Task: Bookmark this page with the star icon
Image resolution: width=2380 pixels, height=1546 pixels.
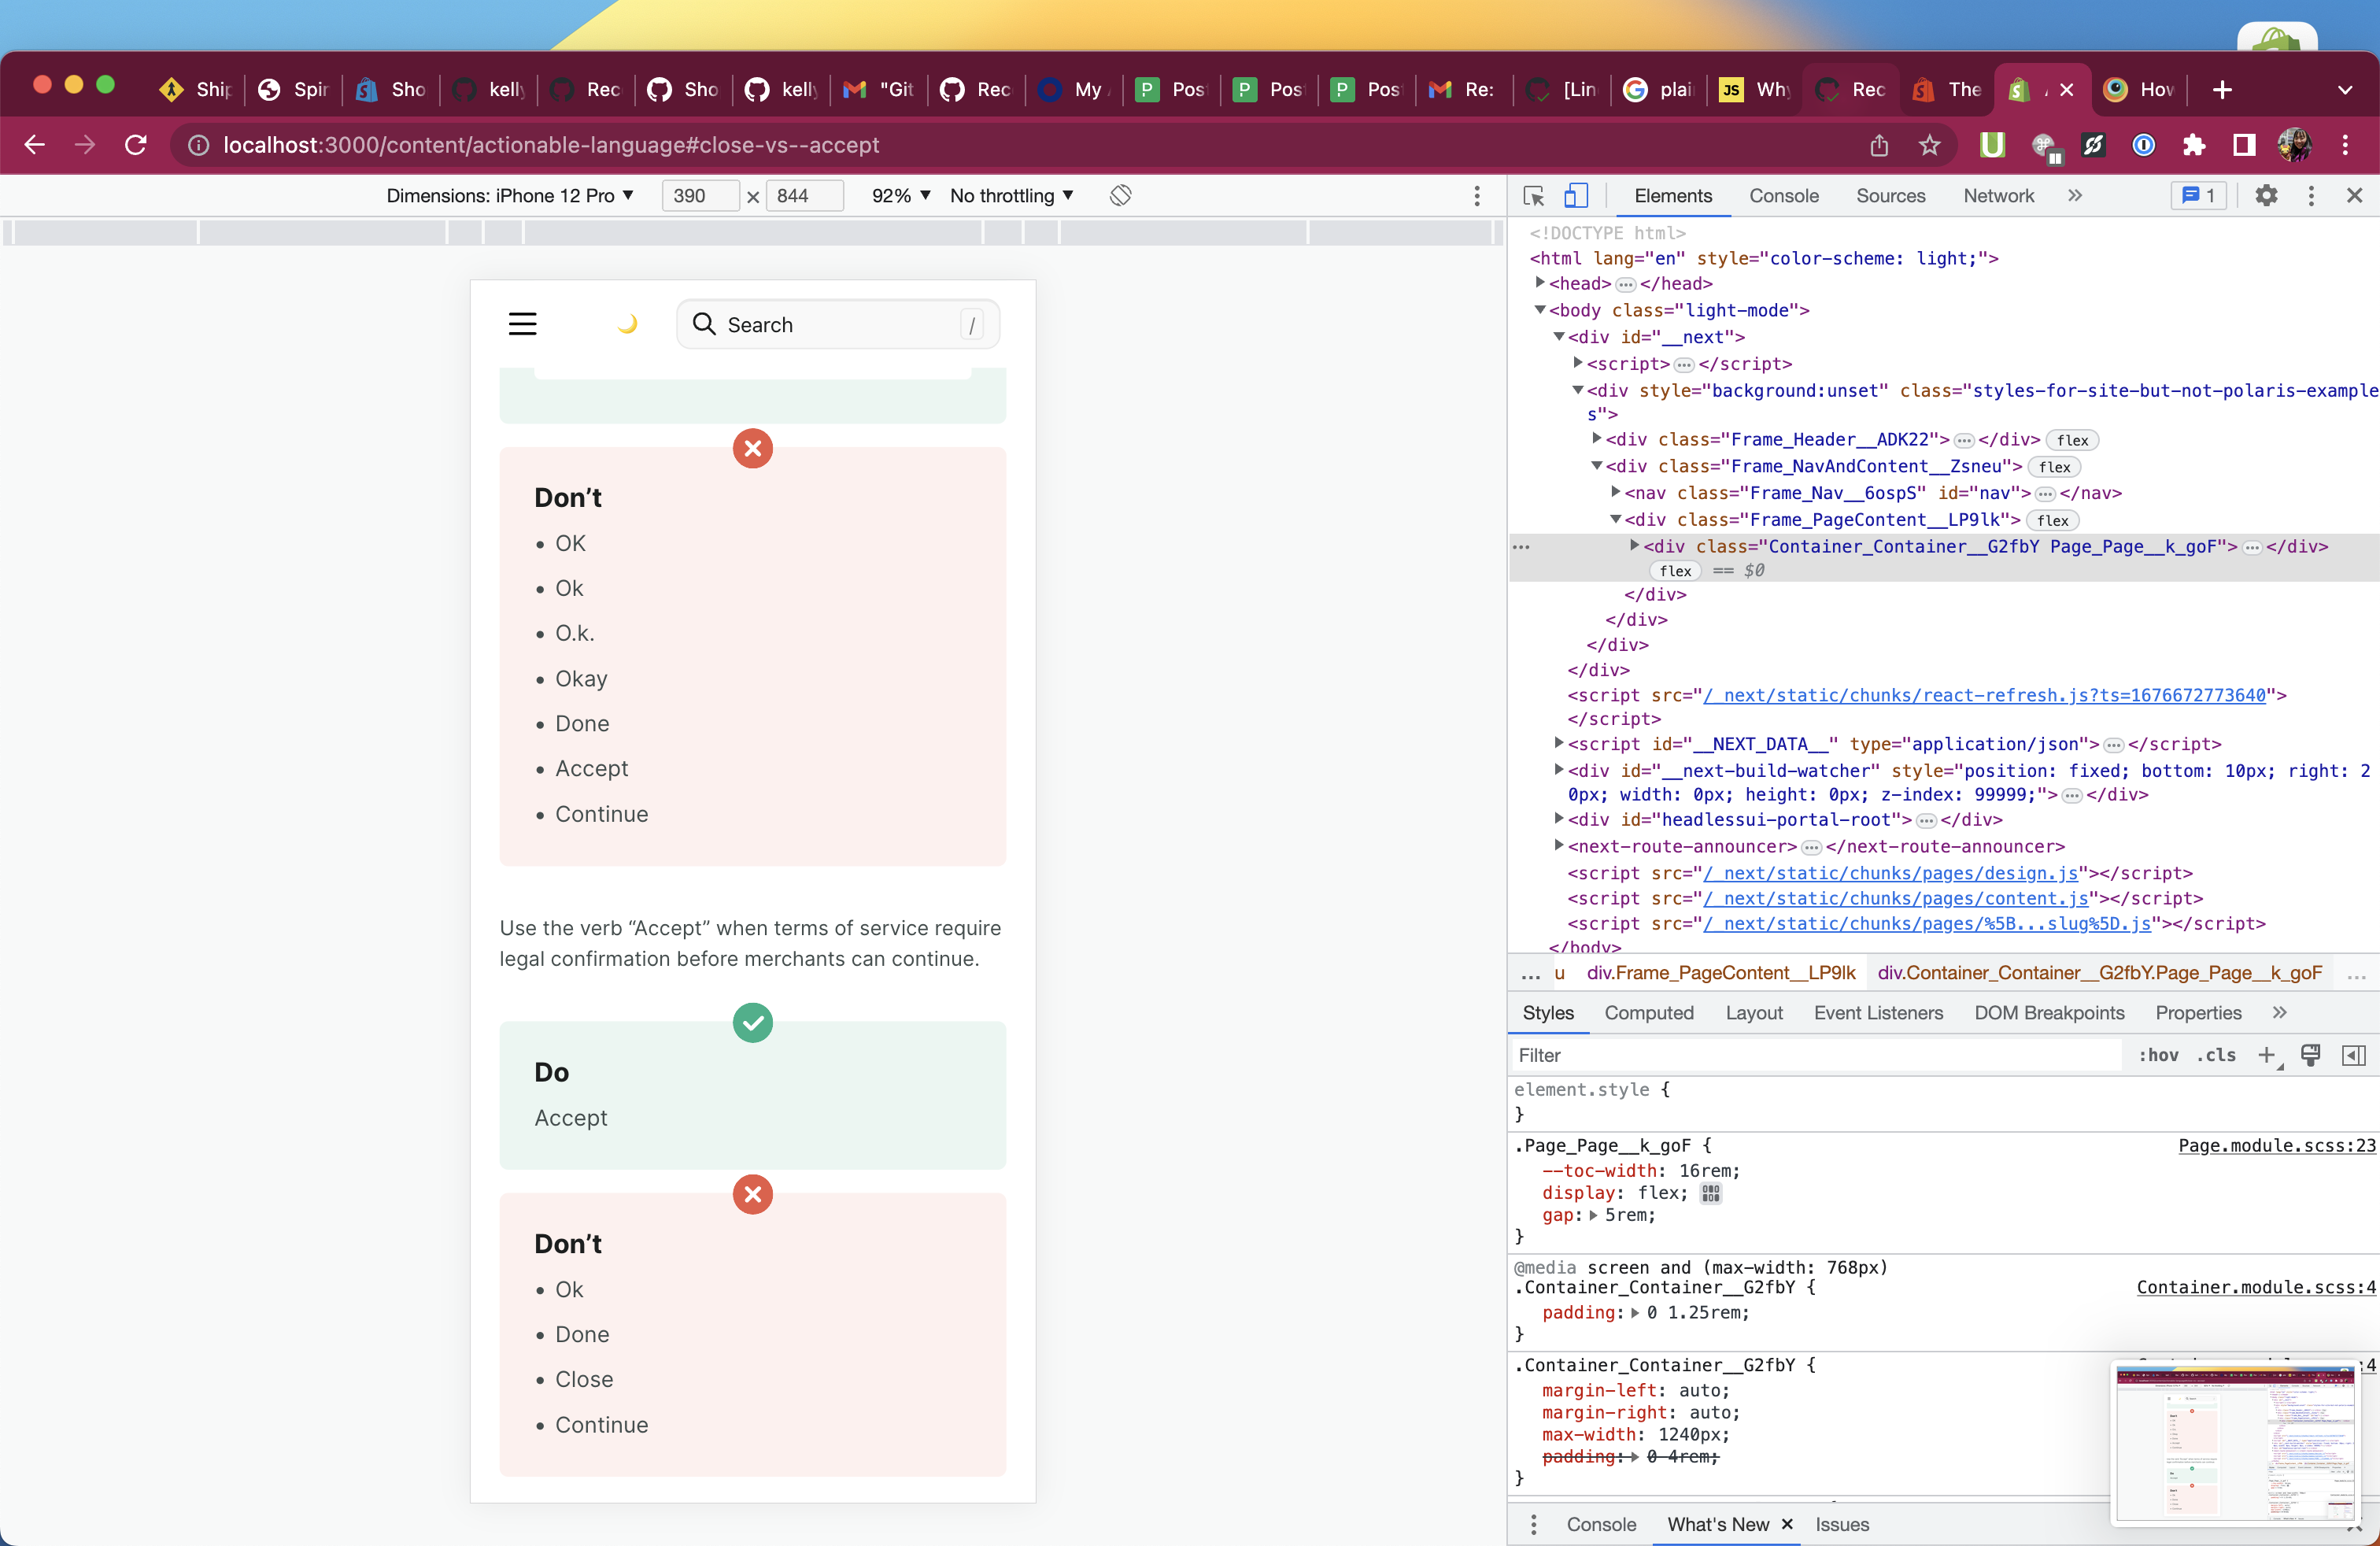Action: pyautogui.click(x=1929, y=146)
